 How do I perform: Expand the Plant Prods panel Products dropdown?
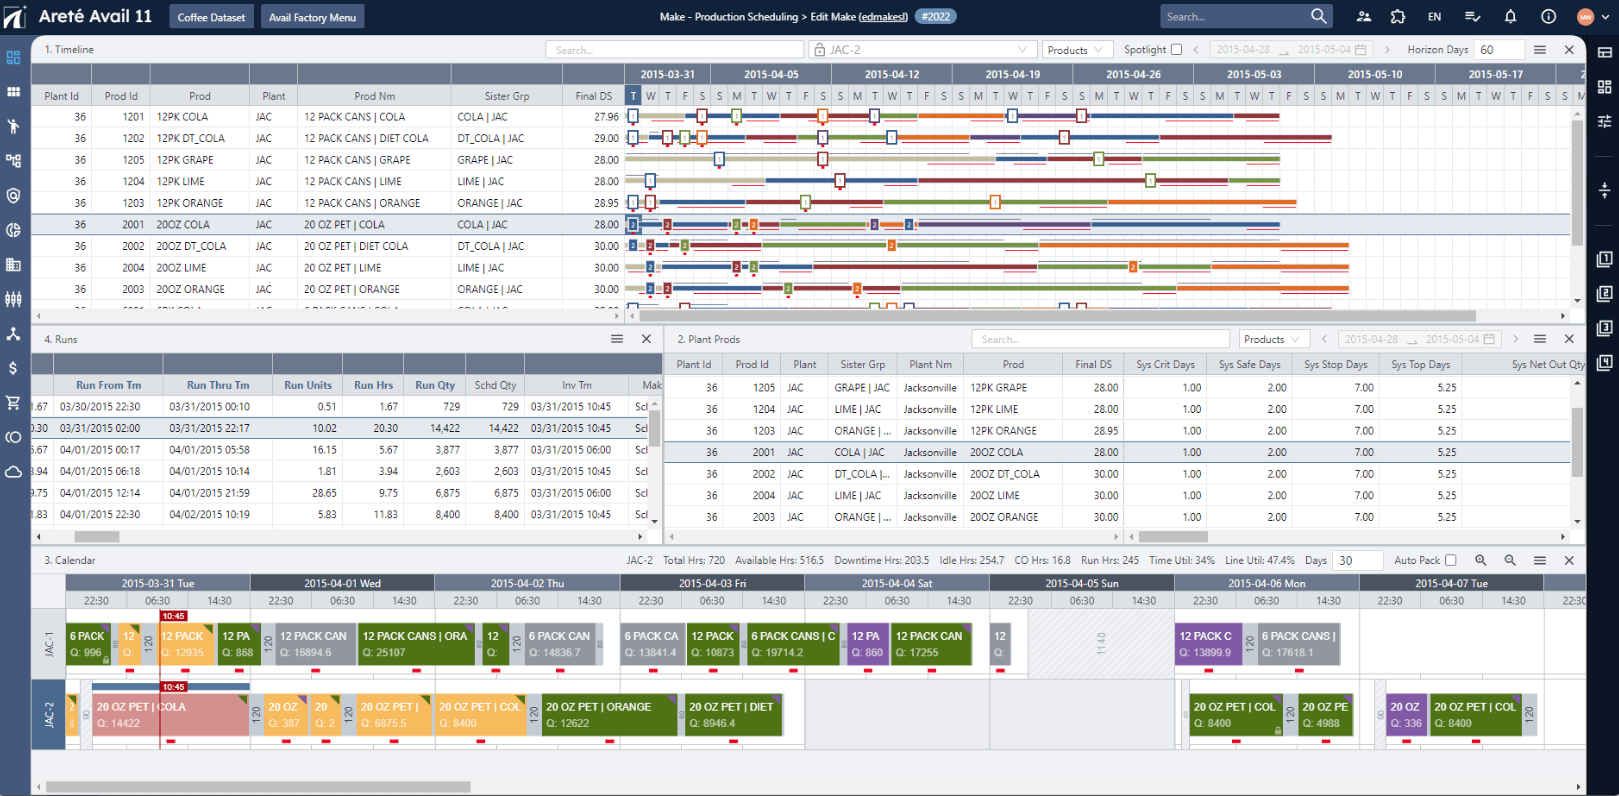(1272, 340)
